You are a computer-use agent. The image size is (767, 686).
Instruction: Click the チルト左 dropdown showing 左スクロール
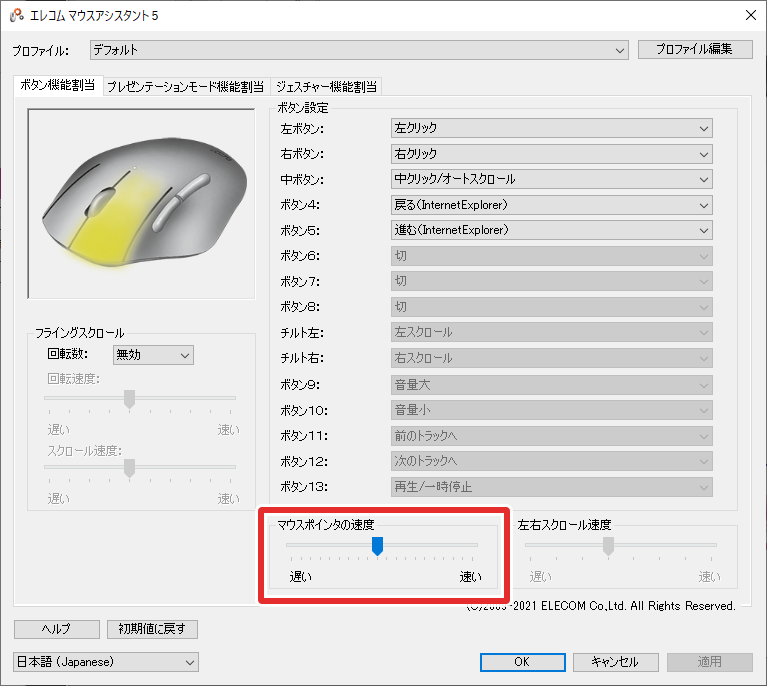coord(551,332)
